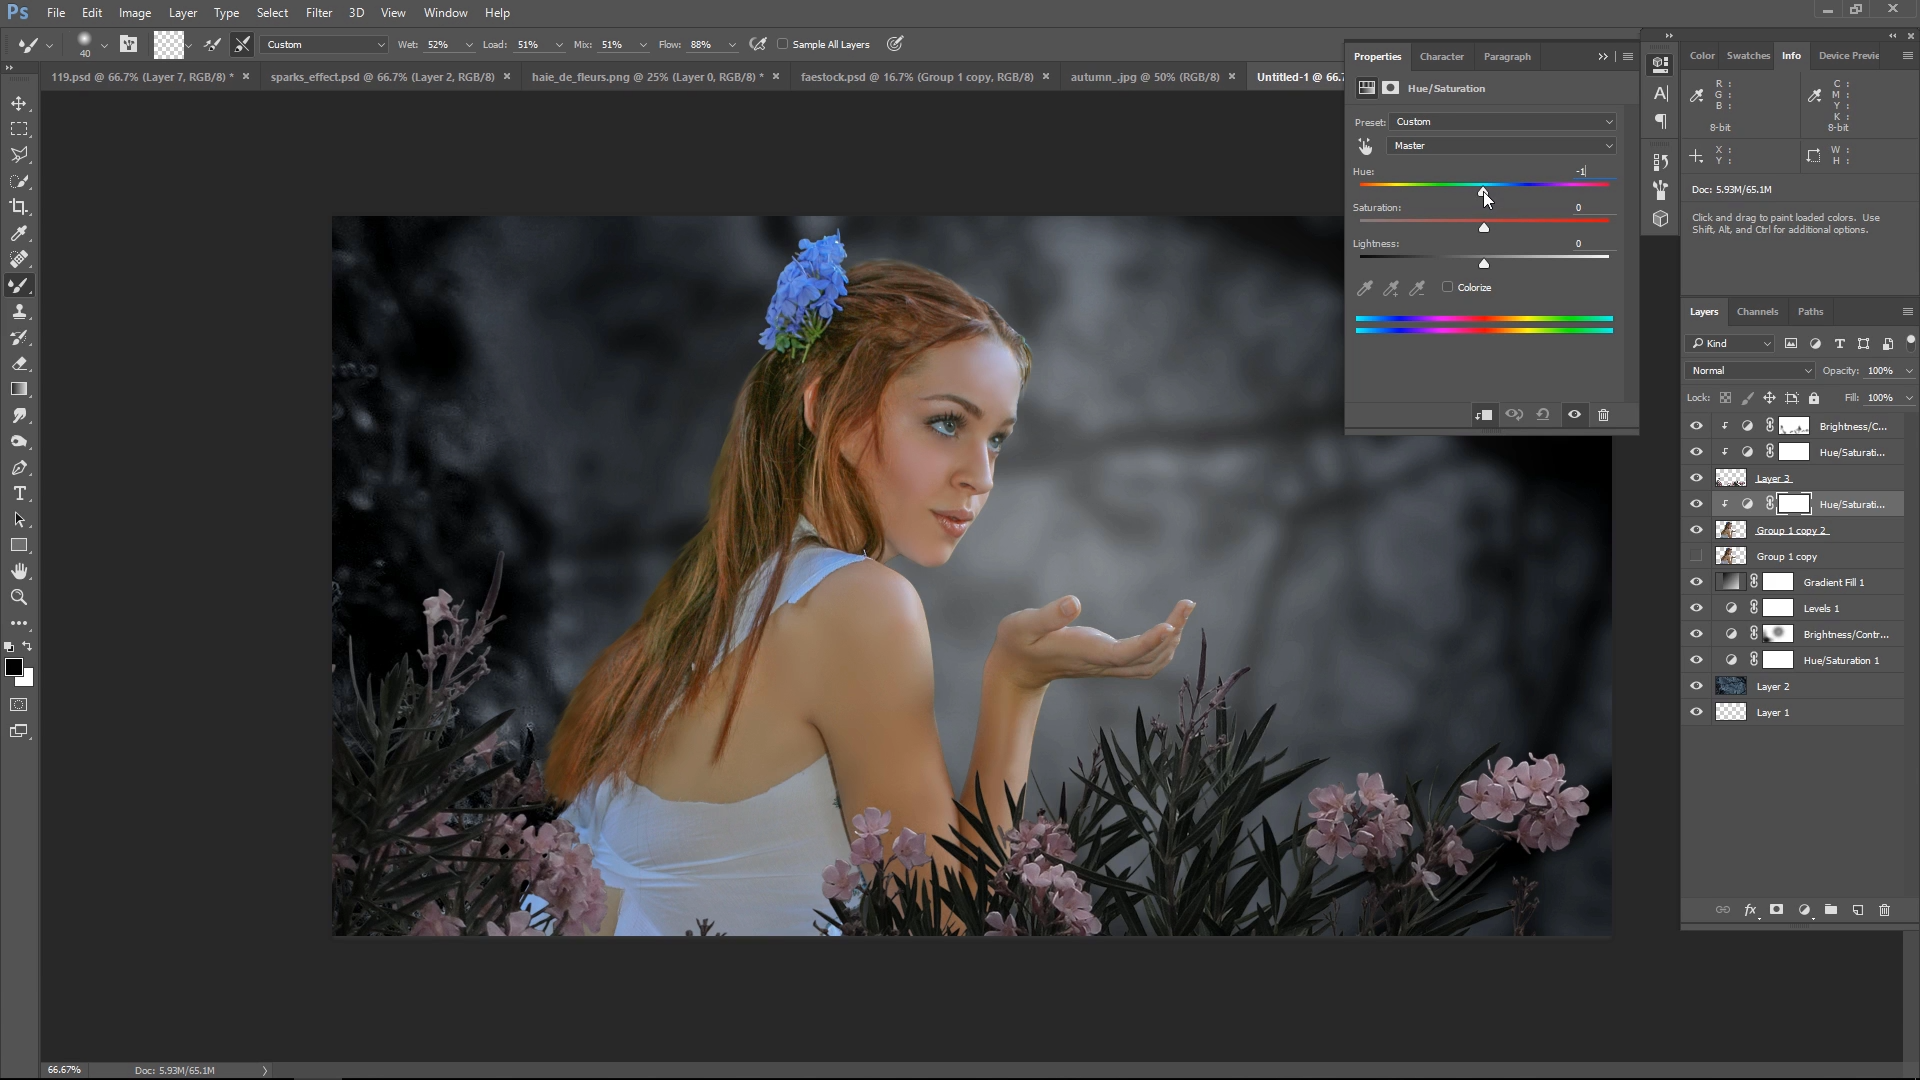The height and width of the screenshot is (1080, 1920).
Task: Enable the Colorize checkbox
Action: (1447, 287)
